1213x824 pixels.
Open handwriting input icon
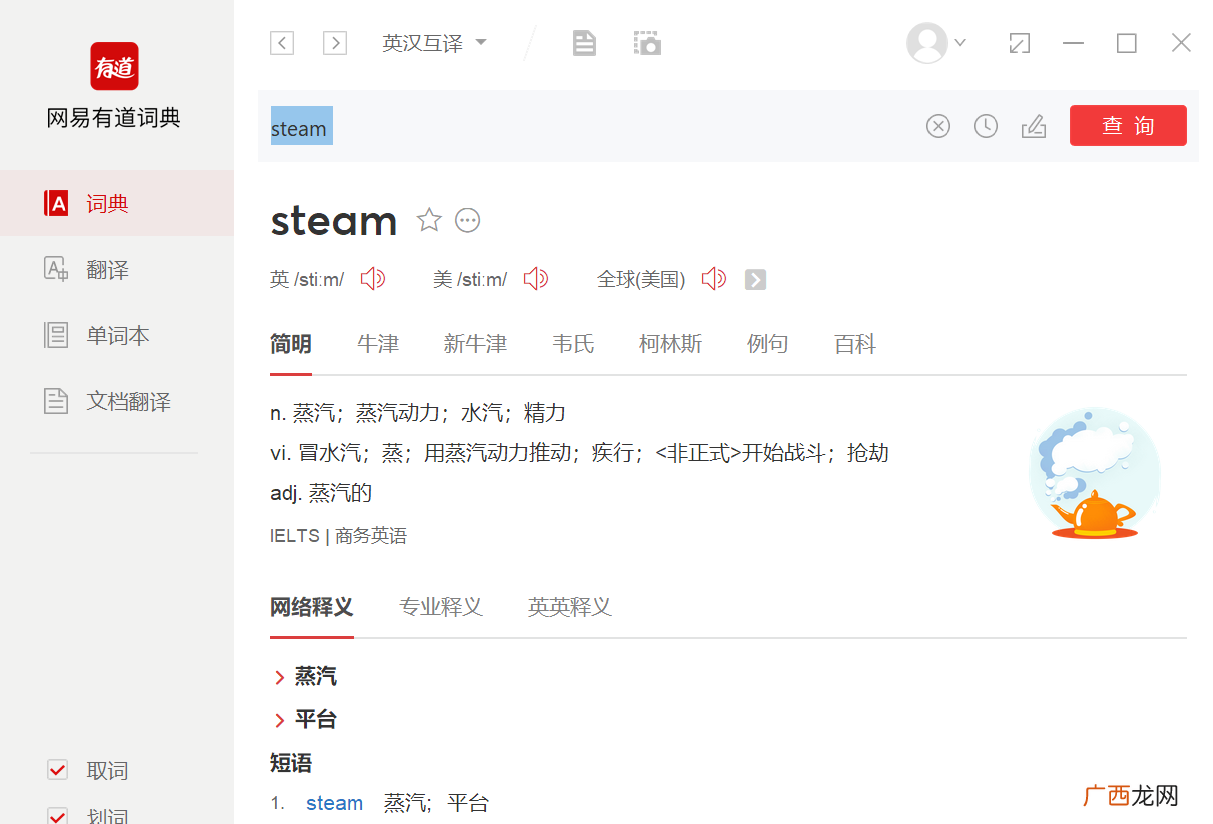pyautogui.click(x=1034, y=126)
